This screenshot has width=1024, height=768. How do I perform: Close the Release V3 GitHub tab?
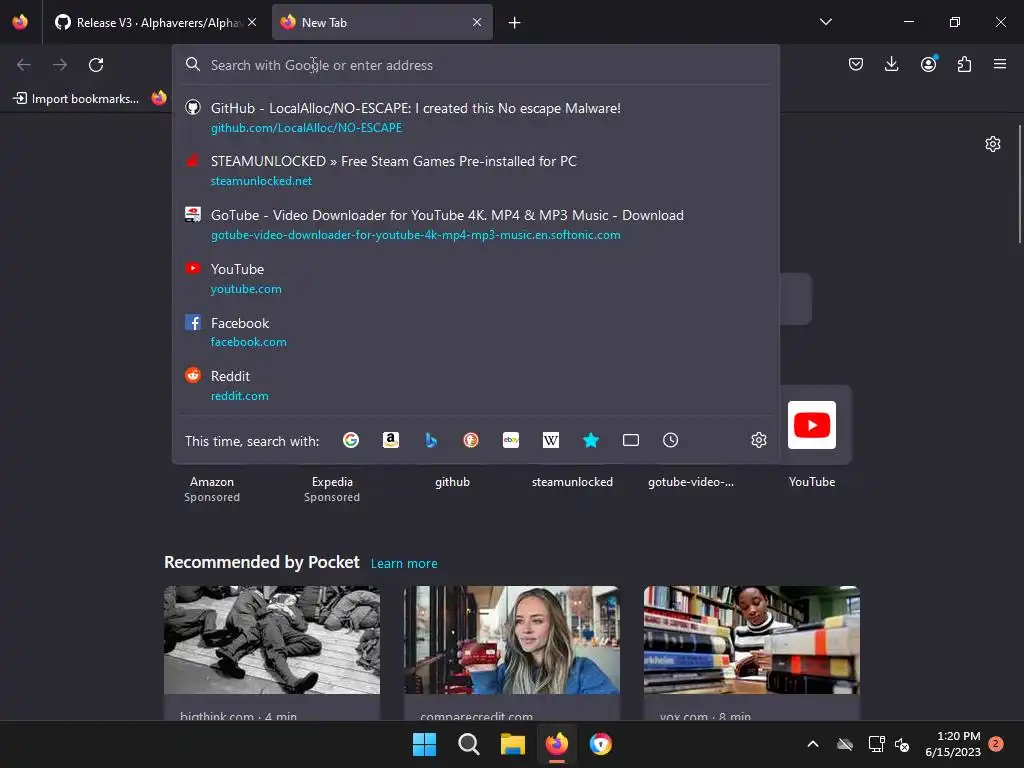(x=252, y=22)
